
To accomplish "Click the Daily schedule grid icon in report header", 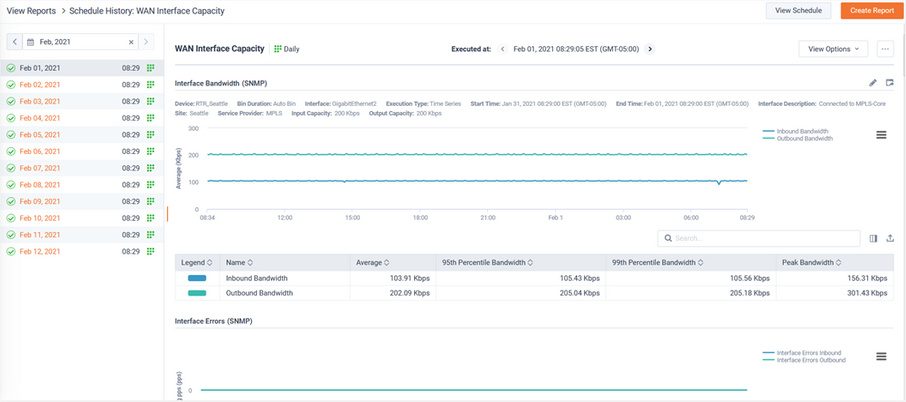I will click(x=278, y=49).
